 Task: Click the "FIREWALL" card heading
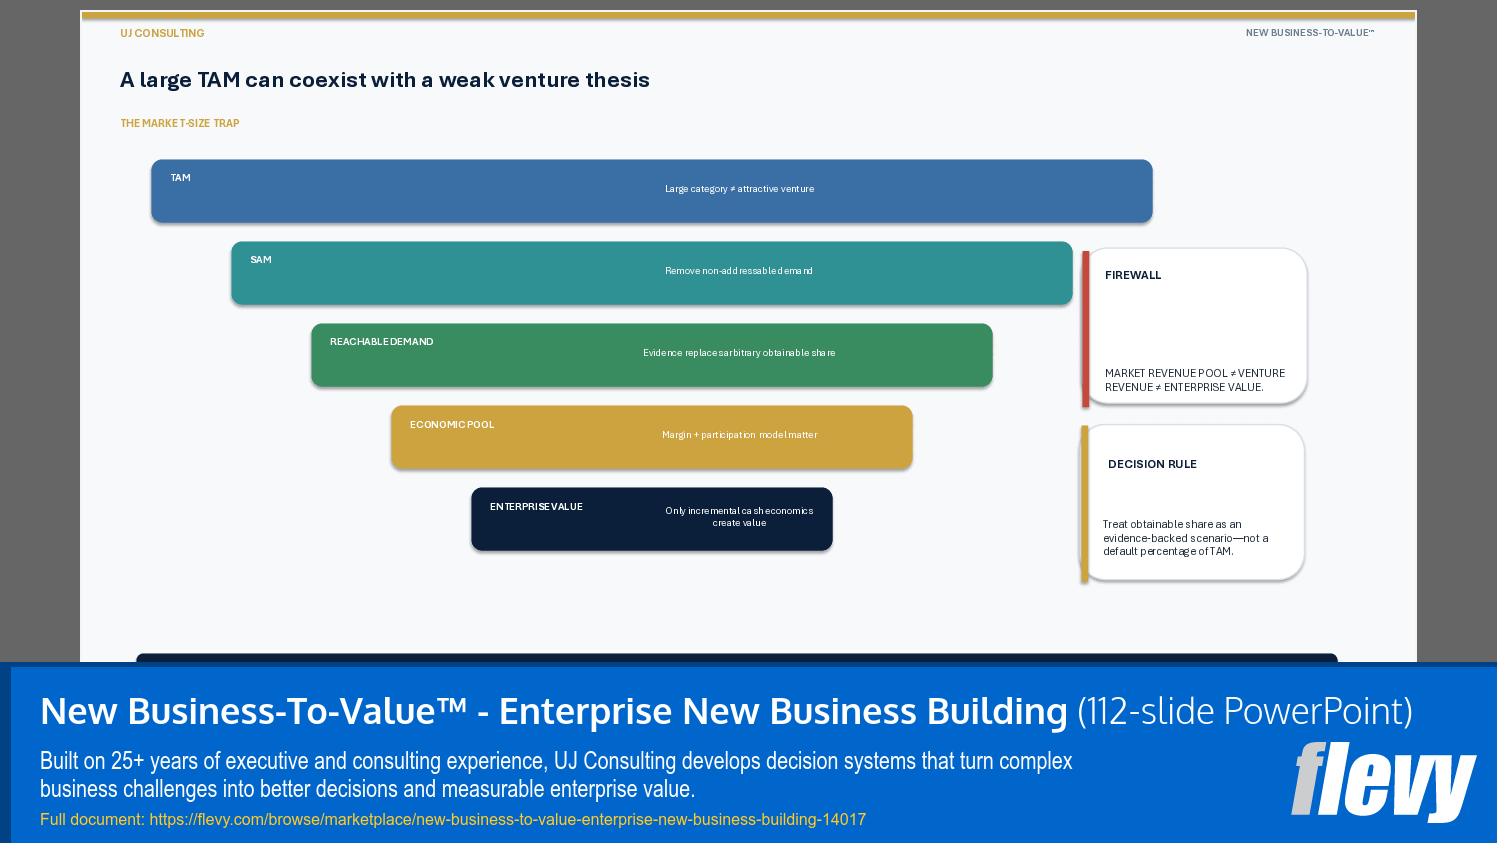tap(1133, 275)
